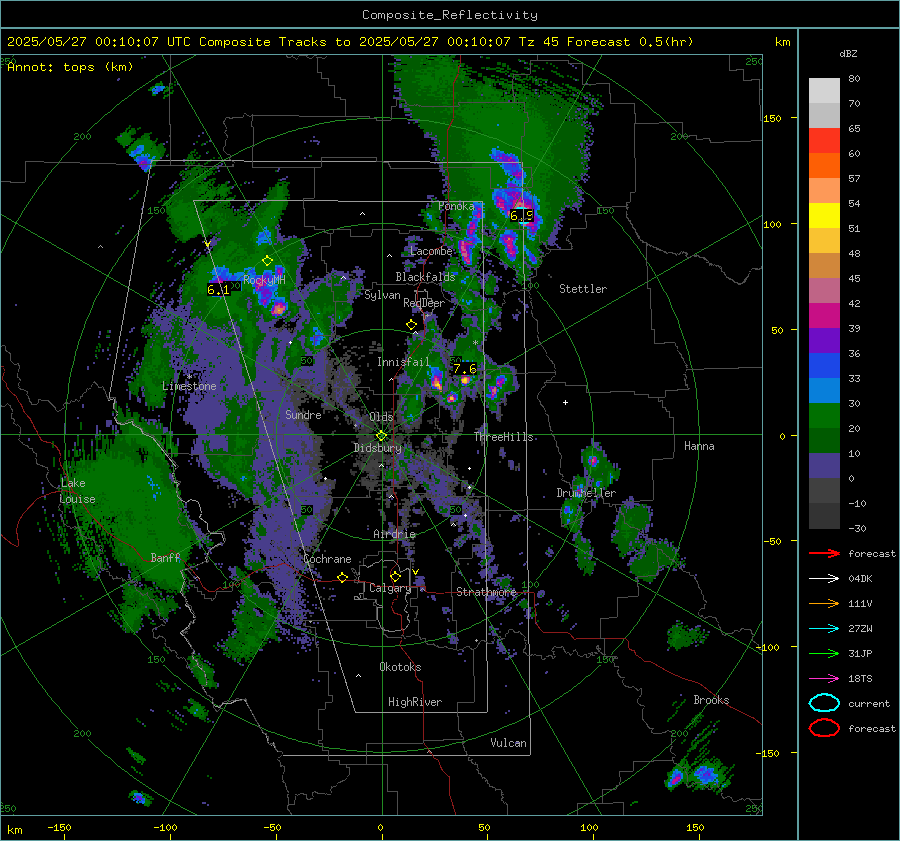The height and width of the screenshot is (841, 900).
Task: Click the Blackfalds city label
Action: [x=425, y=277]
